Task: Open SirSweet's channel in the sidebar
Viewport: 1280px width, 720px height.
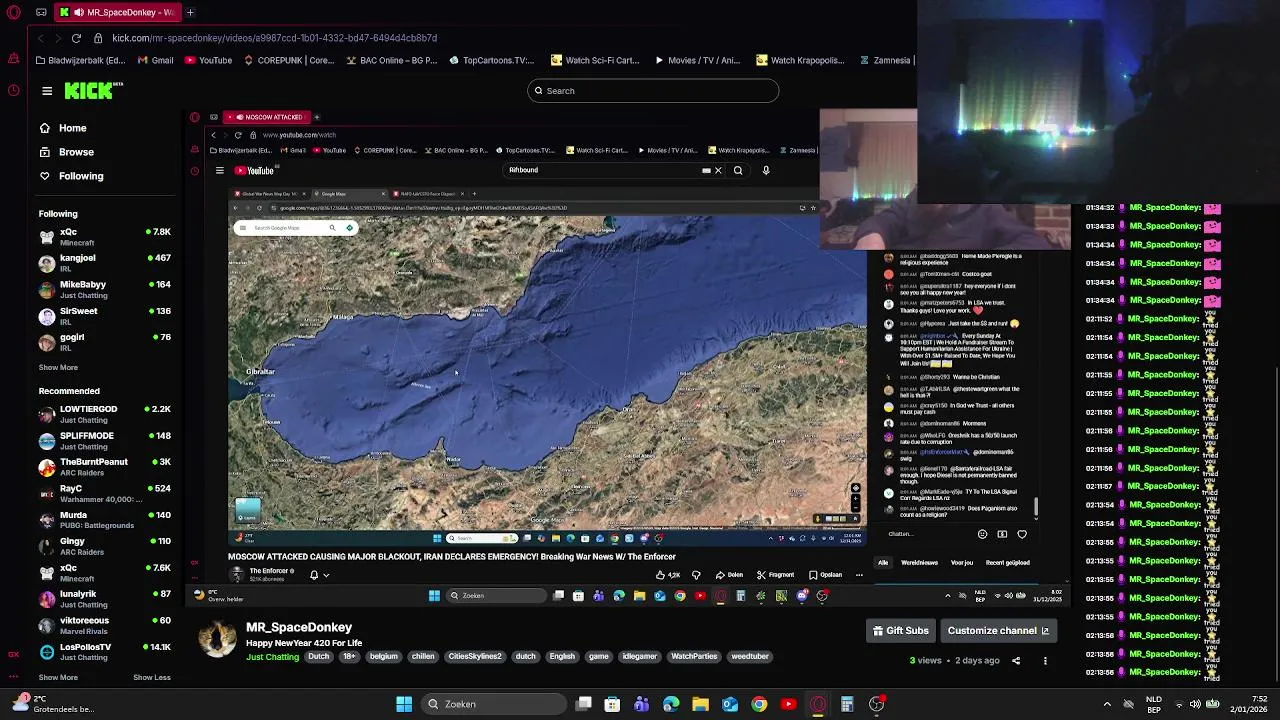Action: [105, 315]
